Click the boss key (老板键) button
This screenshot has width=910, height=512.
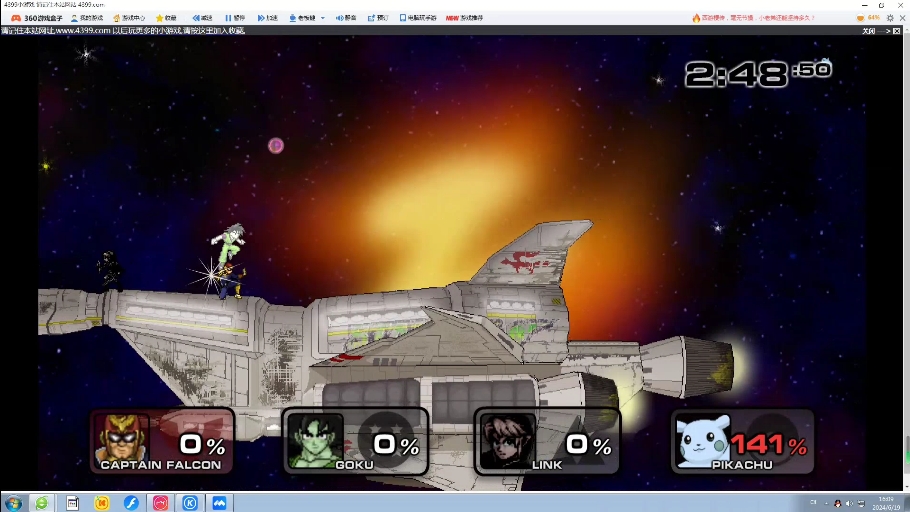click(x=302, y=18)
